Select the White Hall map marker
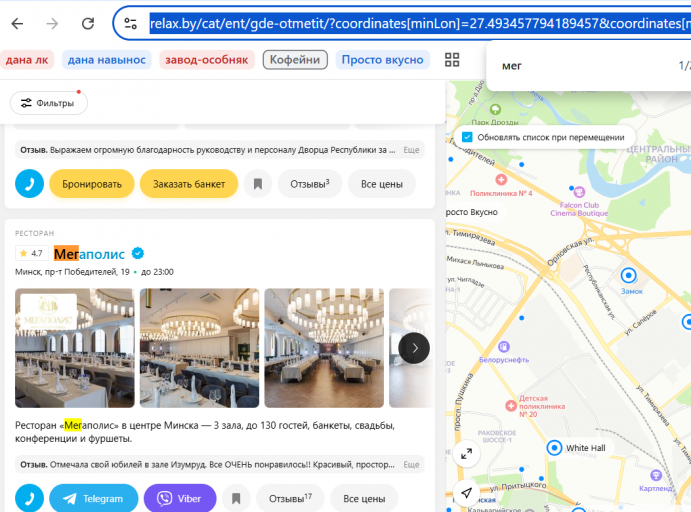691x512 pixels. [554, 448]
